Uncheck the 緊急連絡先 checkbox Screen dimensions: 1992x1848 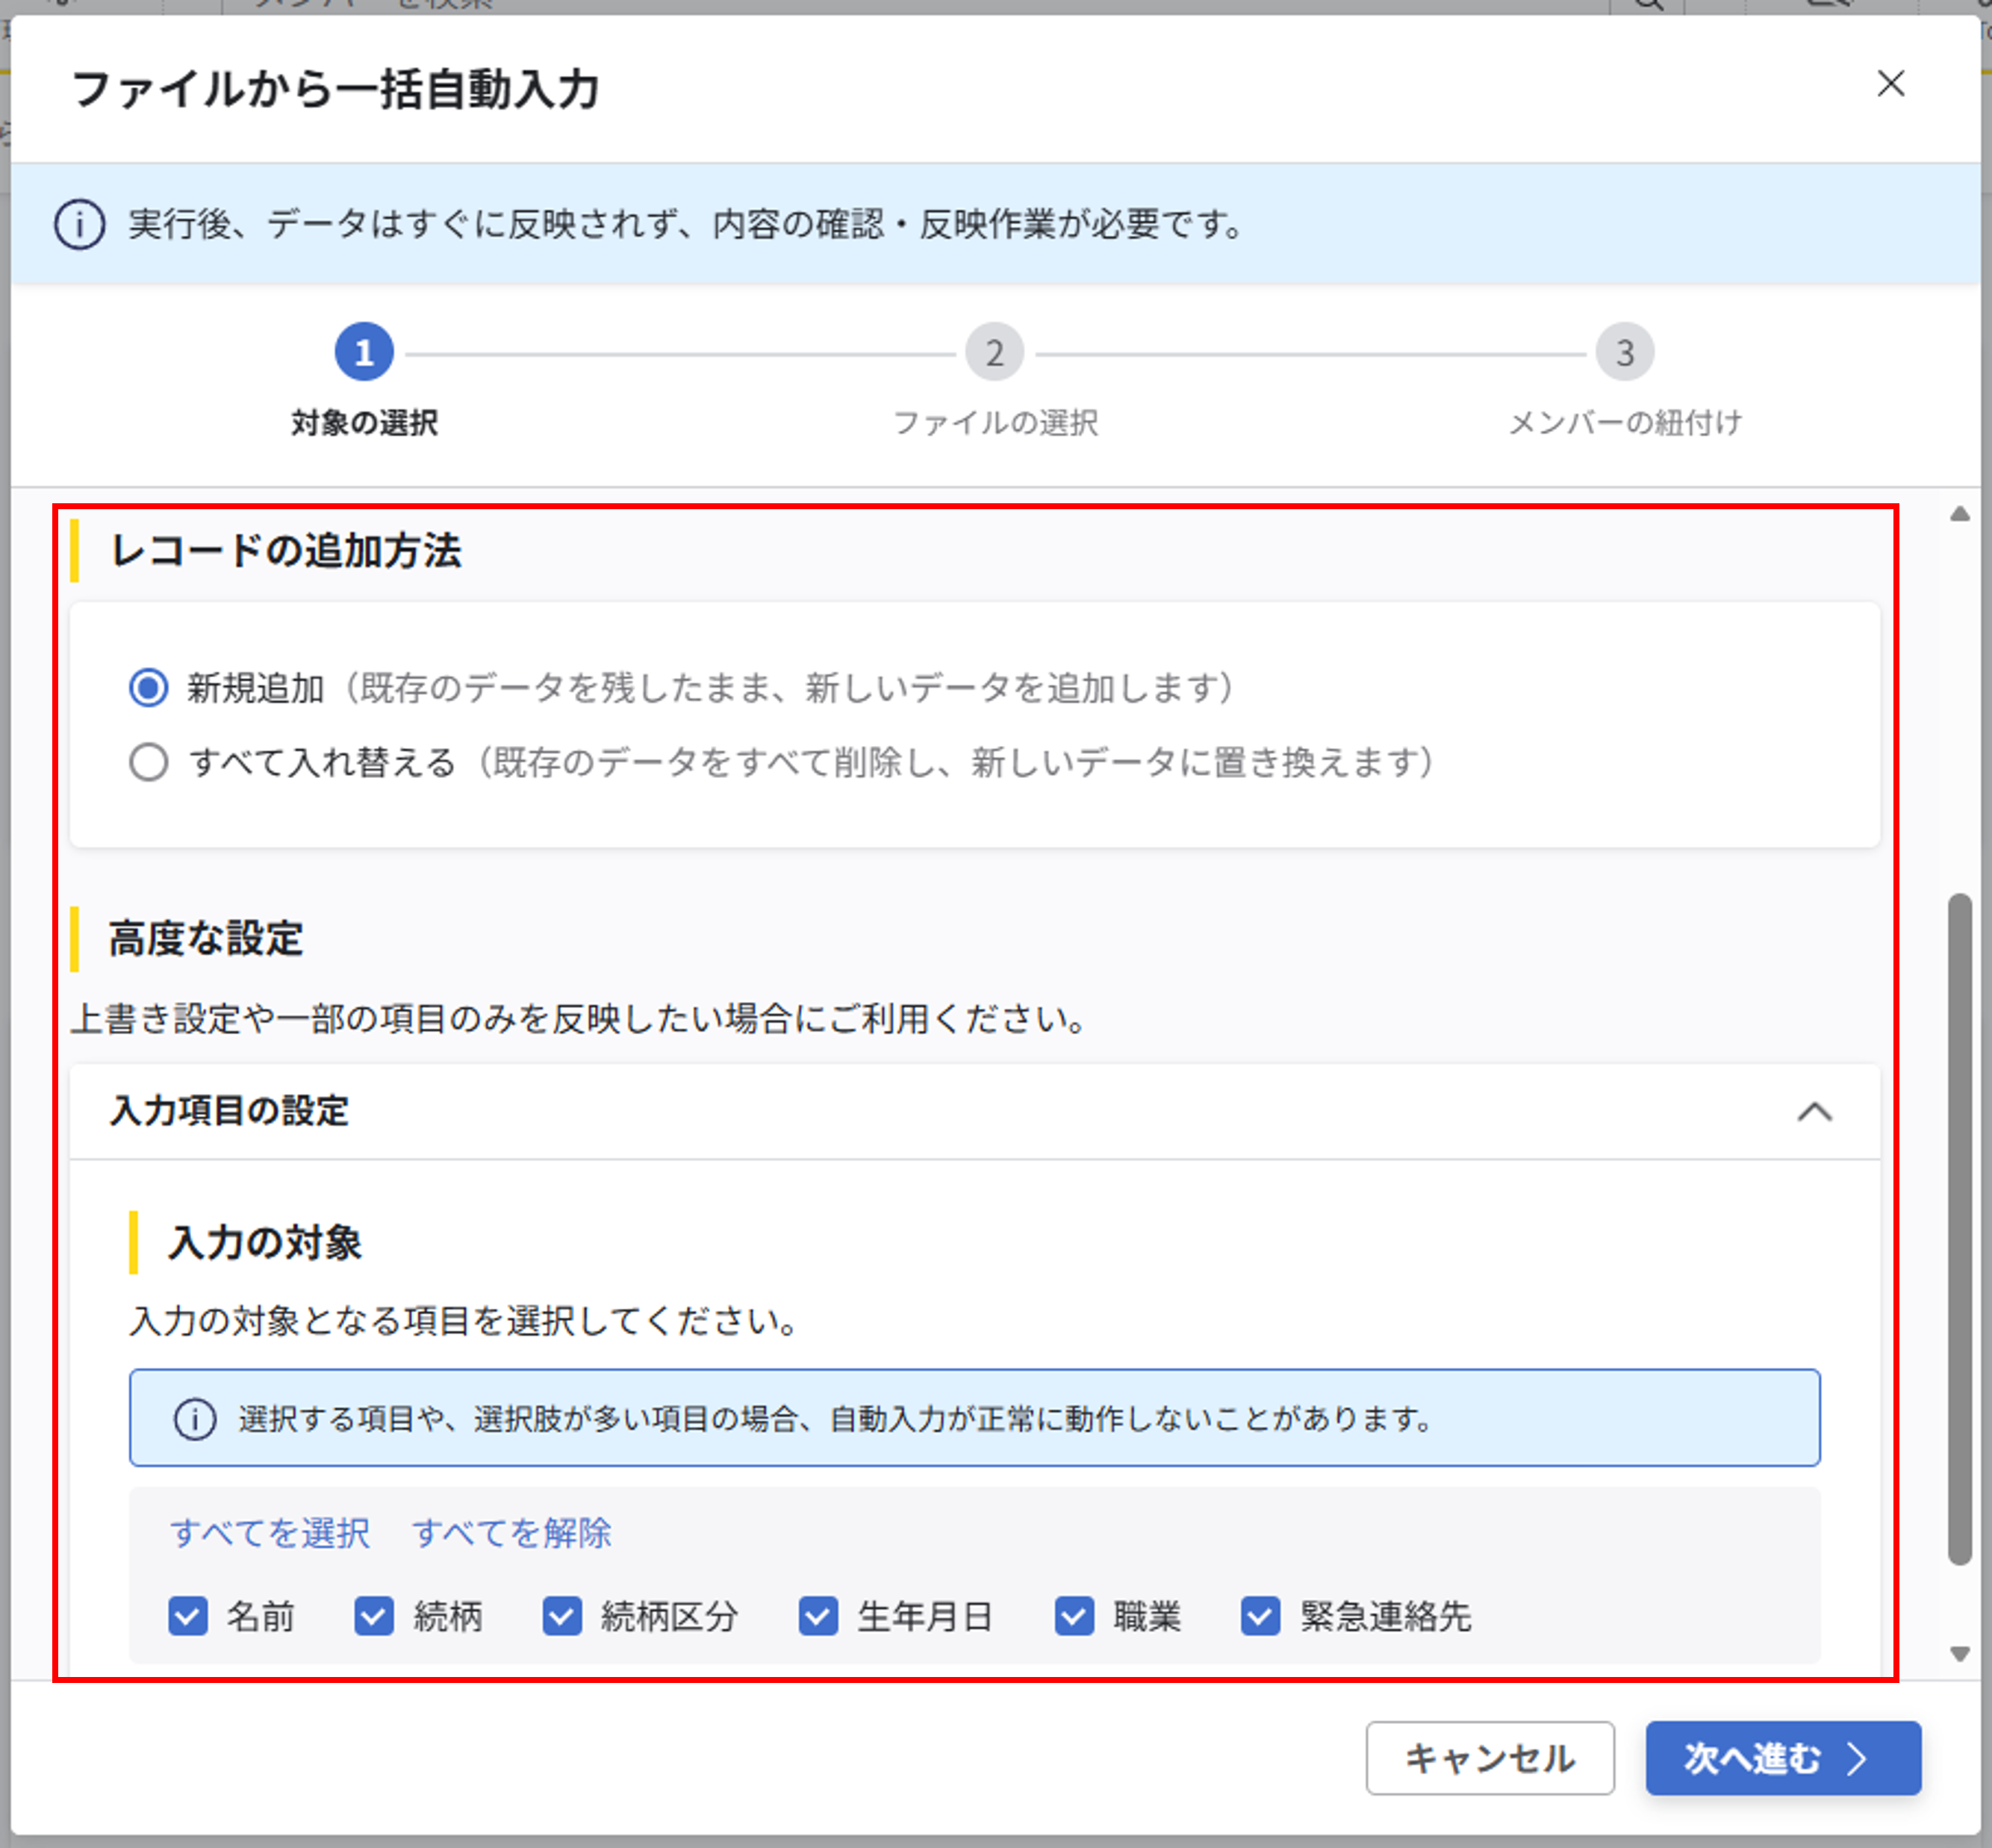pos(1260,1616)
